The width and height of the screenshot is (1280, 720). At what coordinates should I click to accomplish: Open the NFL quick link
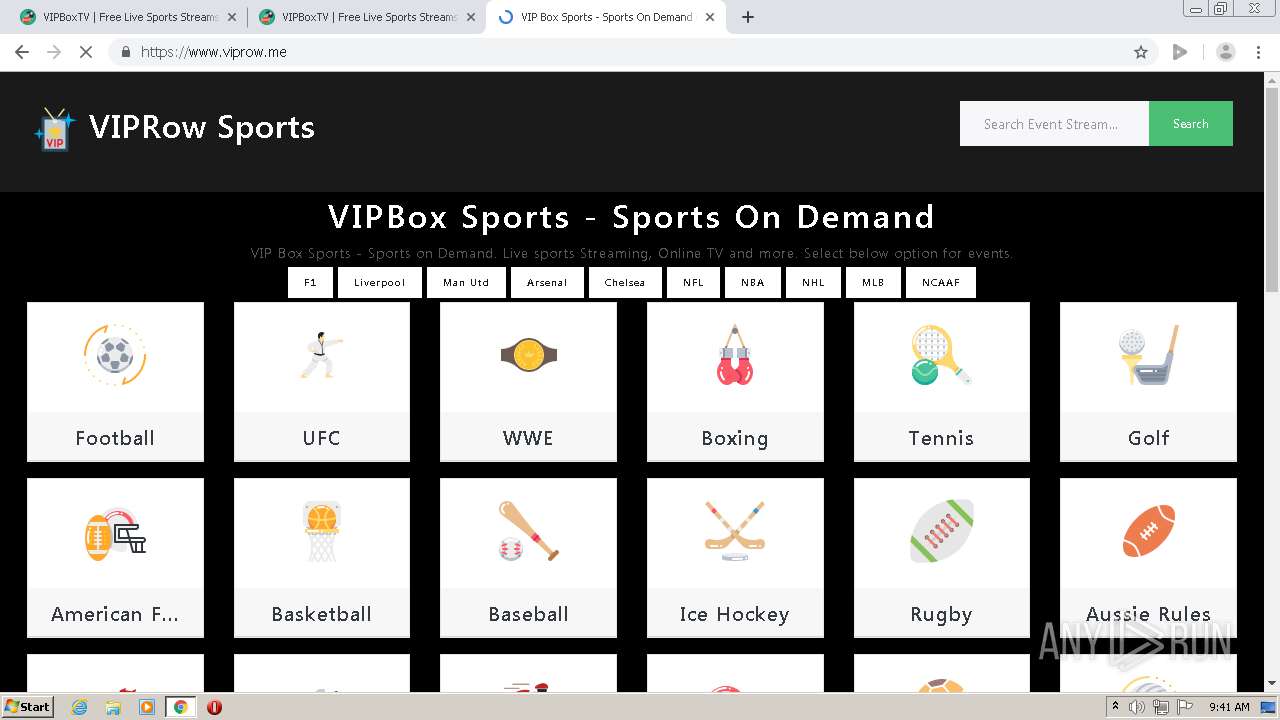693,282
